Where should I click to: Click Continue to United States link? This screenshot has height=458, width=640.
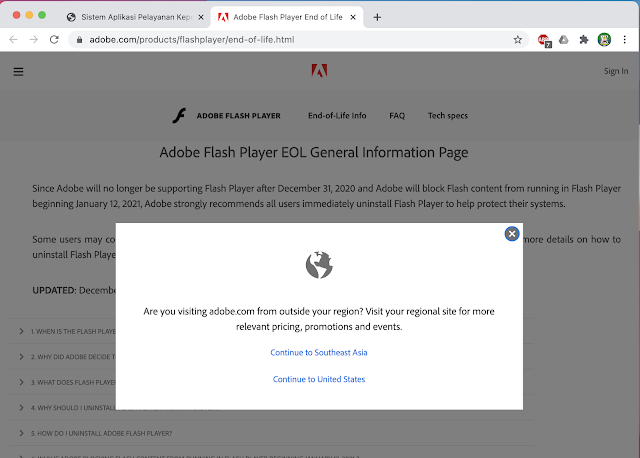[x=319, y=379]
